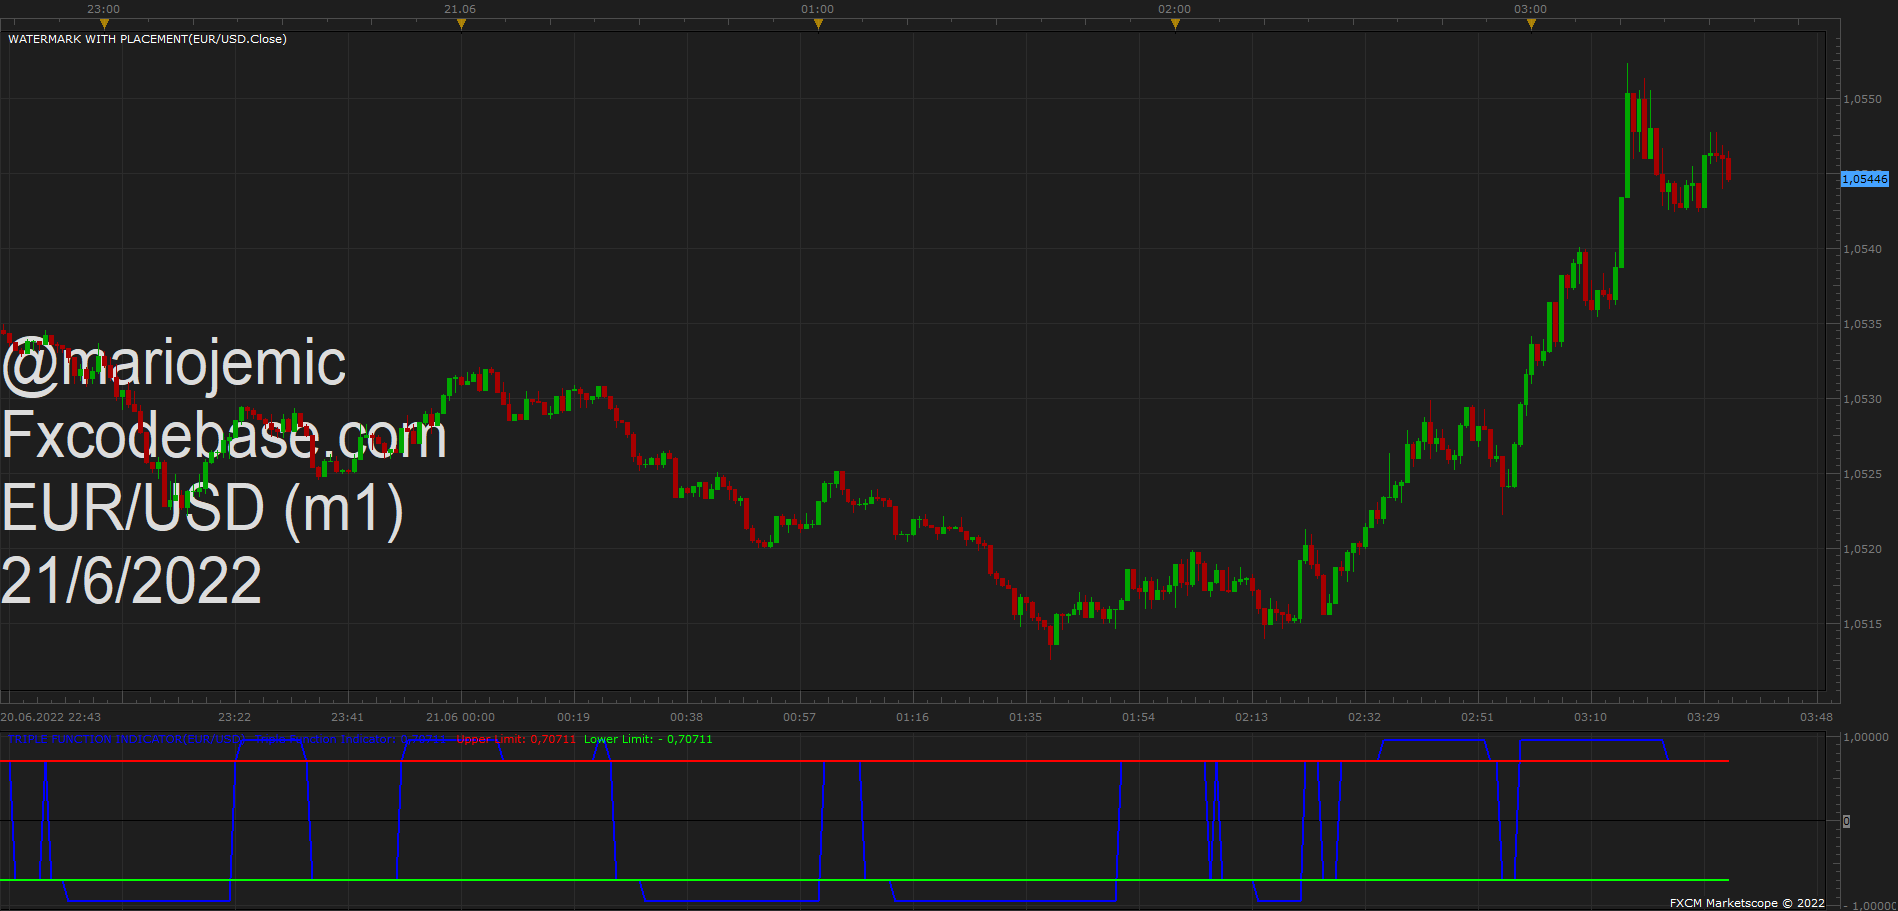This screenshot has height=911, width=1898.
Task: Click the 1,0515 price axis label
Action: 1863,624
